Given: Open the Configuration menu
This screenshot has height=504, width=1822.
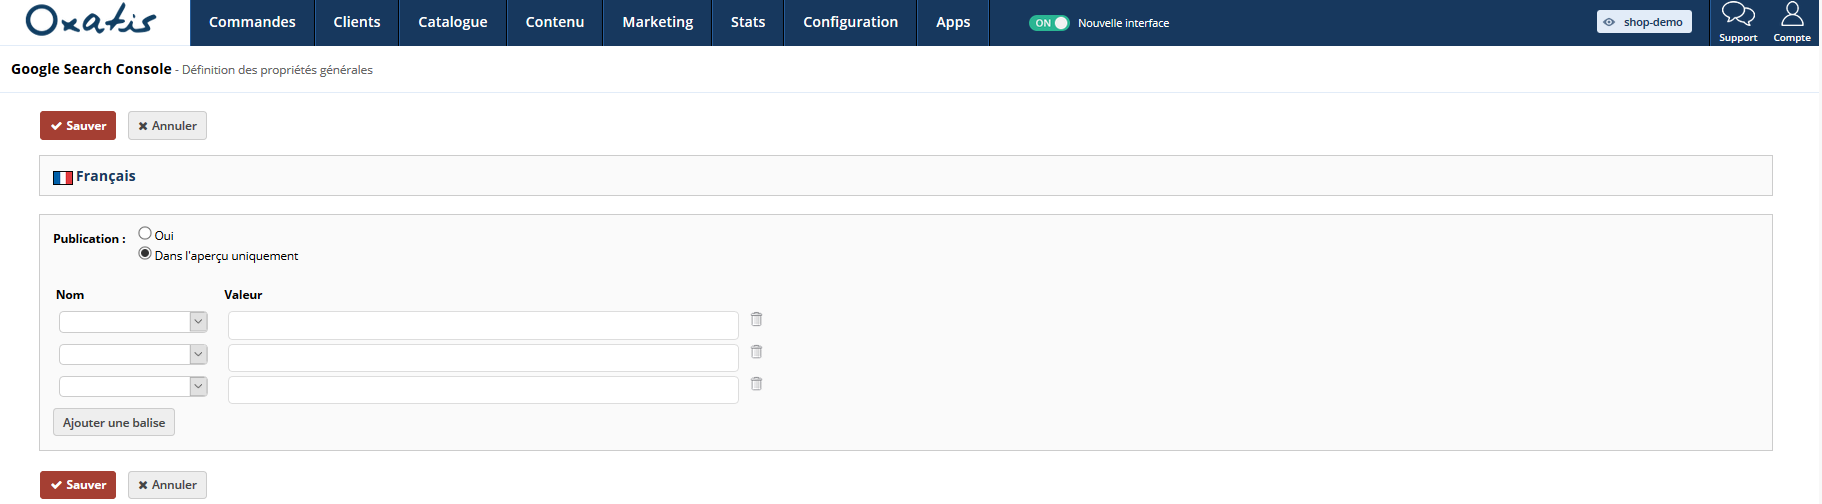Looking at the screenshot, I should click(x=851, y=22).
